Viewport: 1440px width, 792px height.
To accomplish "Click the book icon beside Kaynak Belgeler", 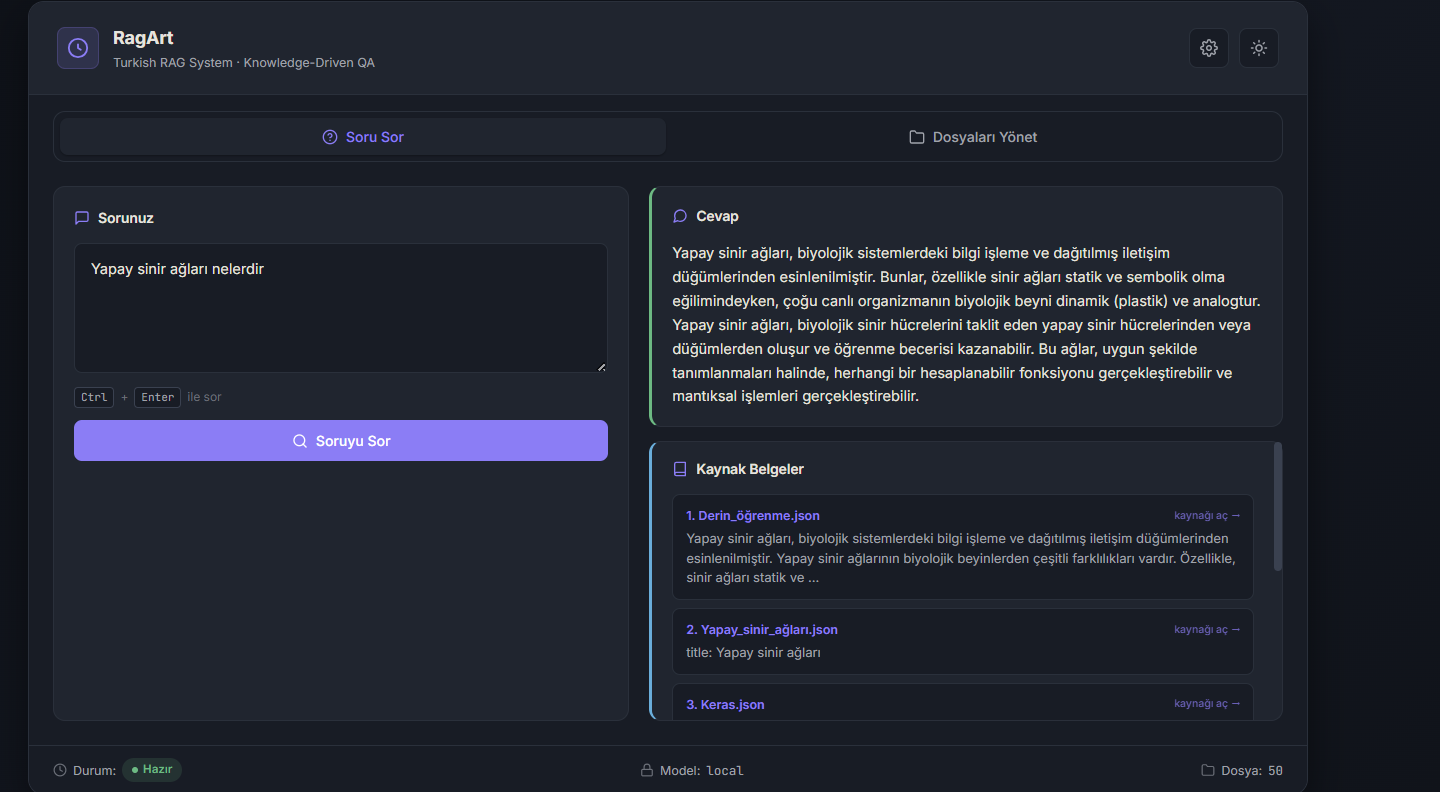I will coord(680,469).
